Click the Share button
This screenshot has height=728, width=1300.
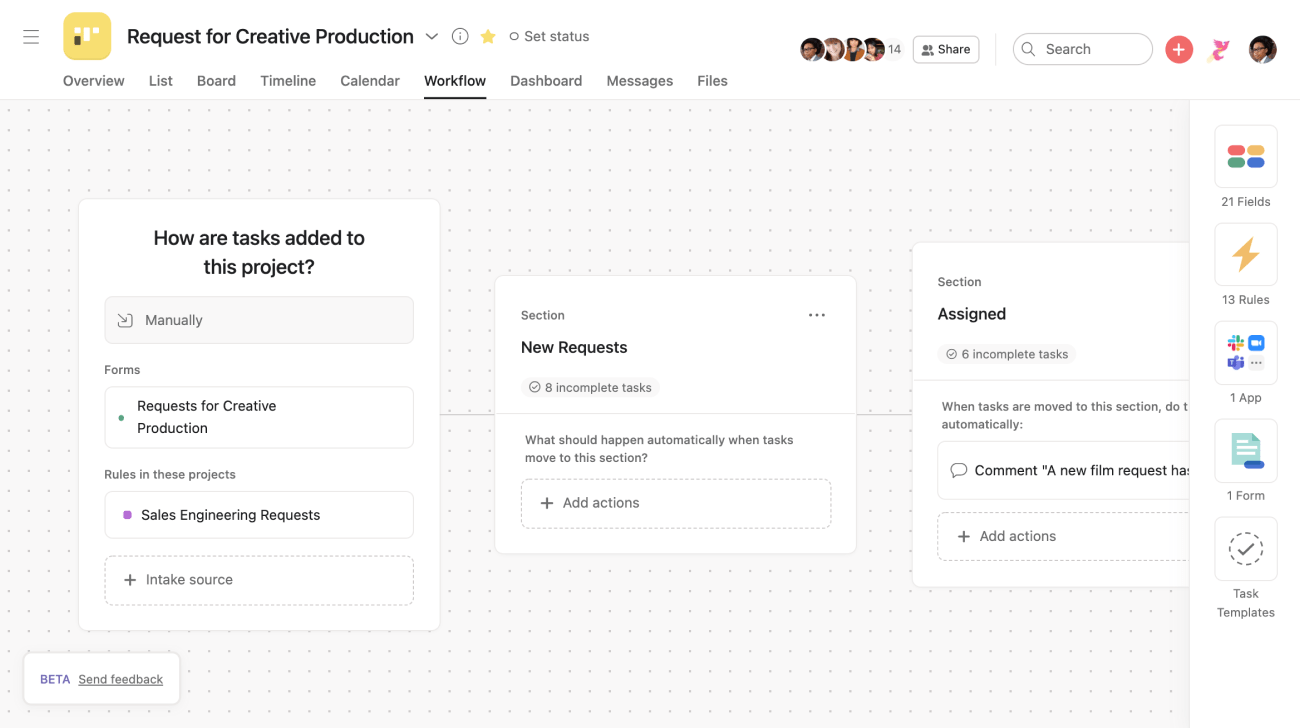[x=945, y=48]
